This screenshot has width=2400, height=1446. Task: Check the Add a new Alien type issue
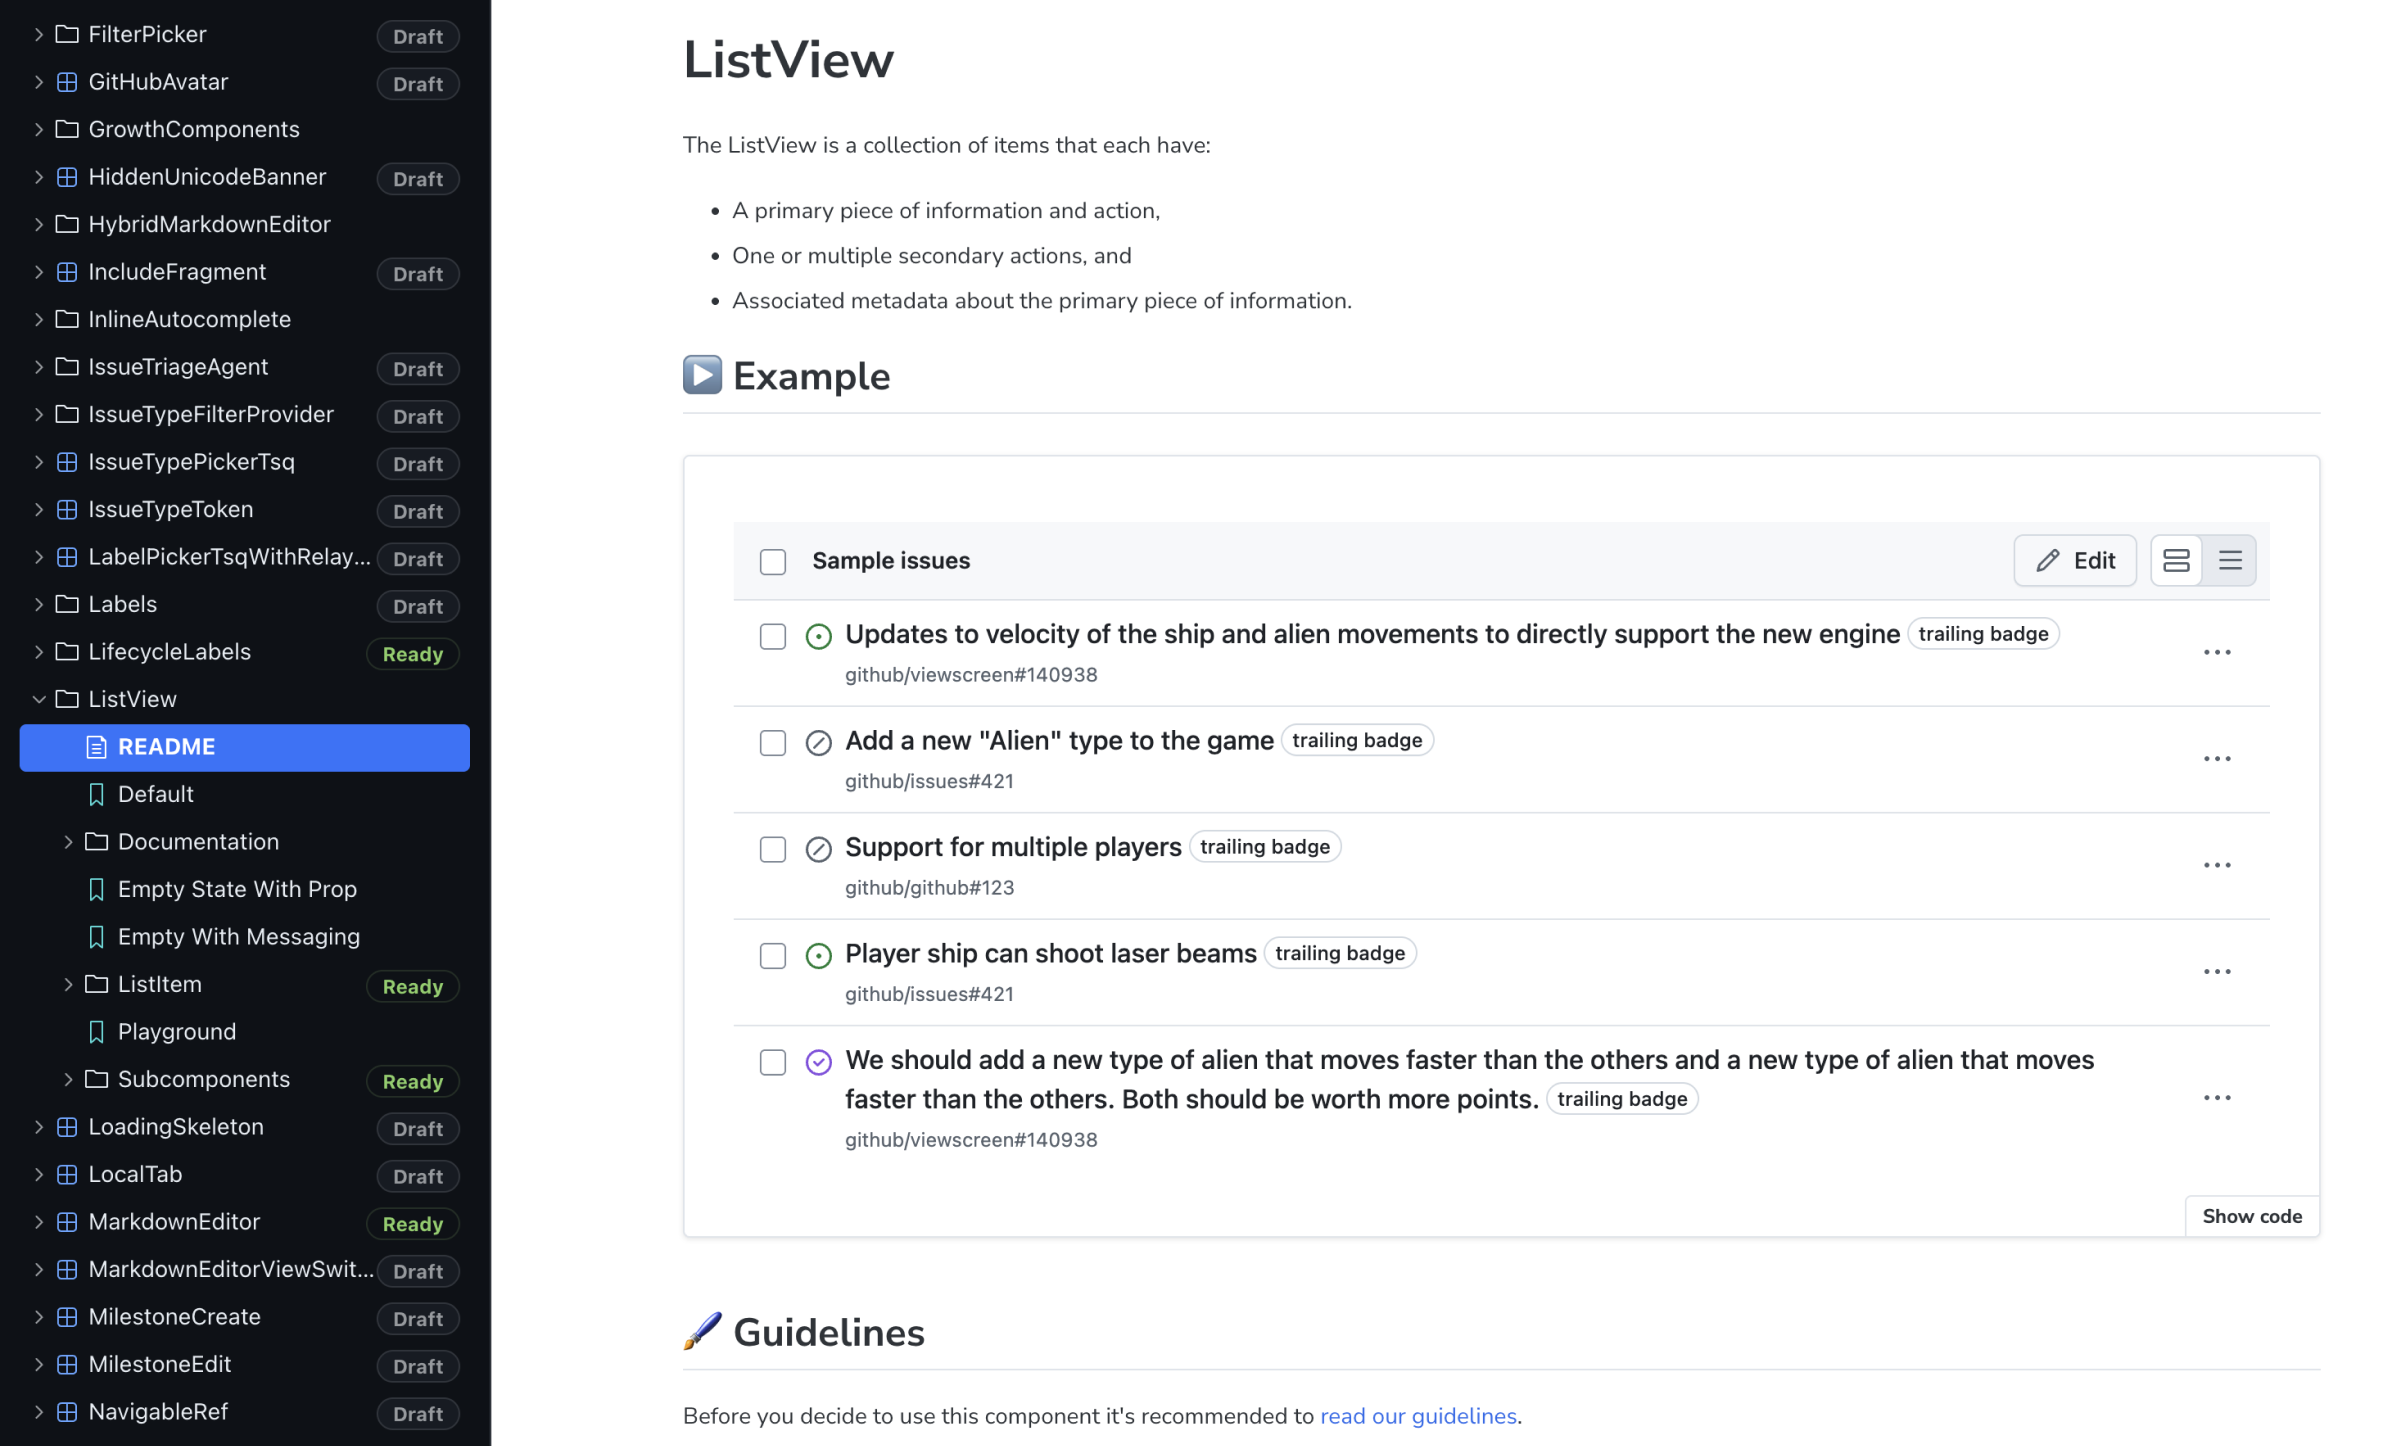[x=773, y=743]
